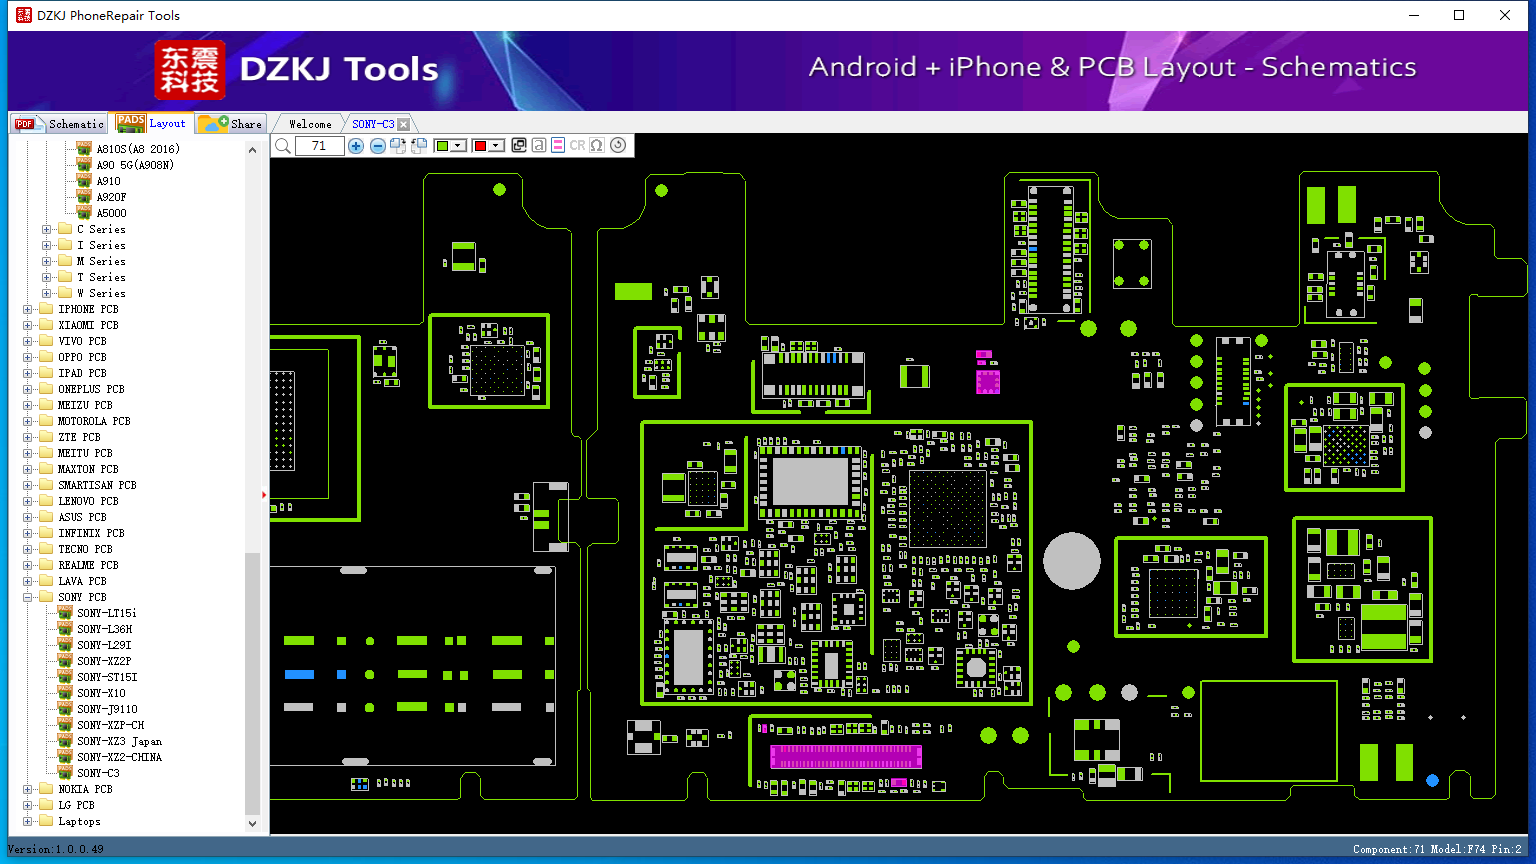Click the zoom value field showing 71
Screen dimensions: 1536x864
coord(319,146)
